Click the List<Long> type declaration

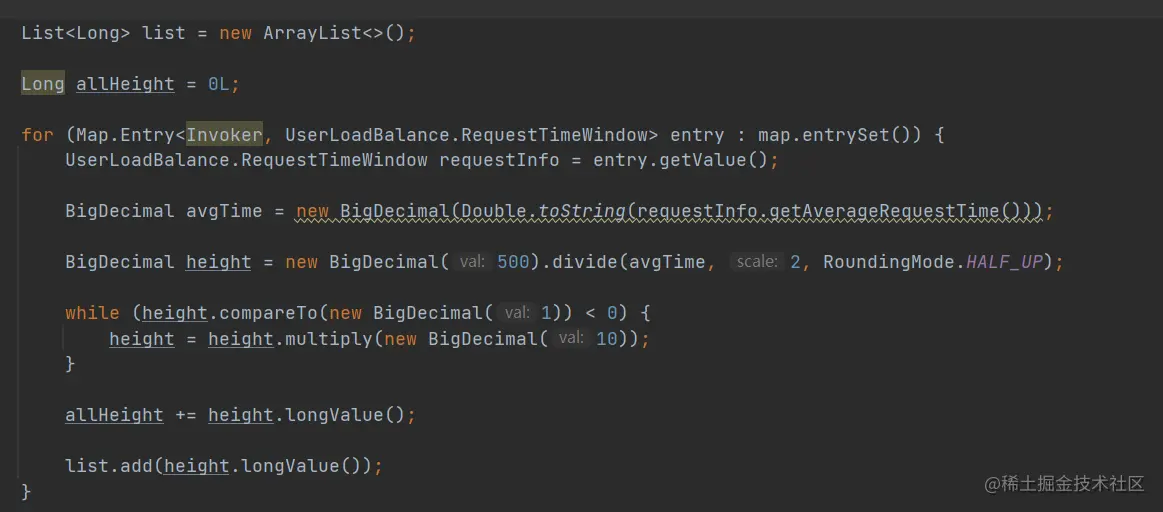(76, 33)
